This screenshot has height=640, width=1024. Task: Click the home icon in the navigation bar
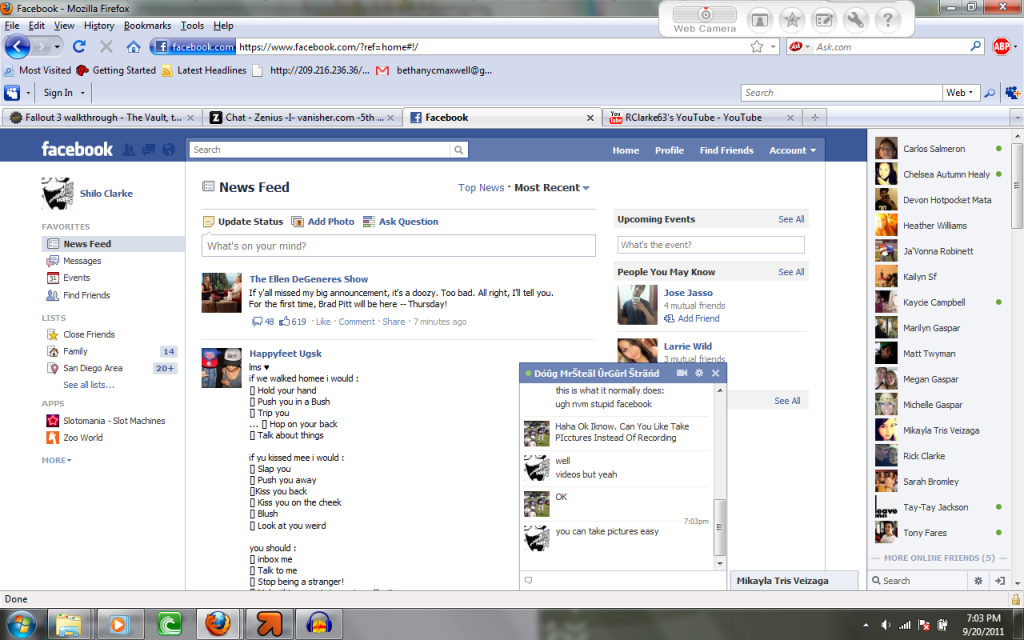click(133, 46)
